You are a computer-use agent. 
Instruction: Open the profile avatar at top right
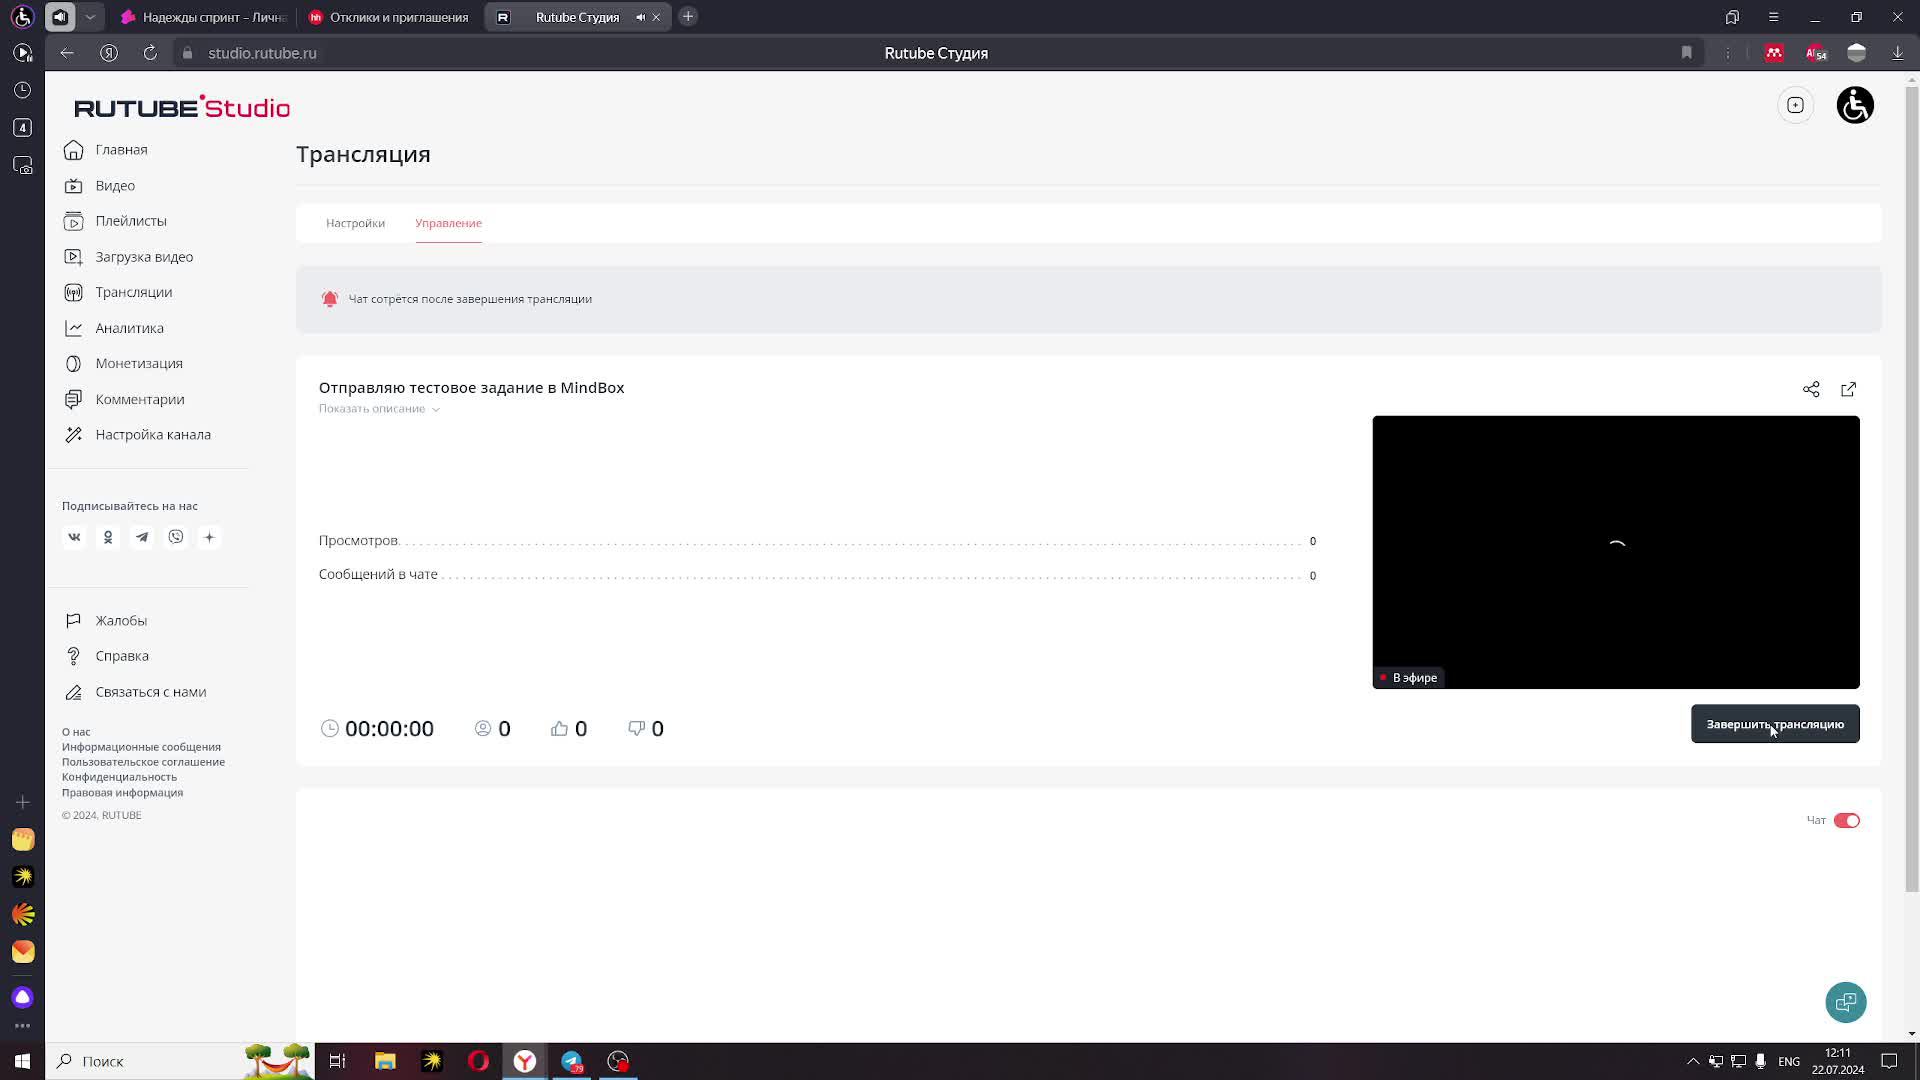pyautogui.click(x=1855, y=105)
